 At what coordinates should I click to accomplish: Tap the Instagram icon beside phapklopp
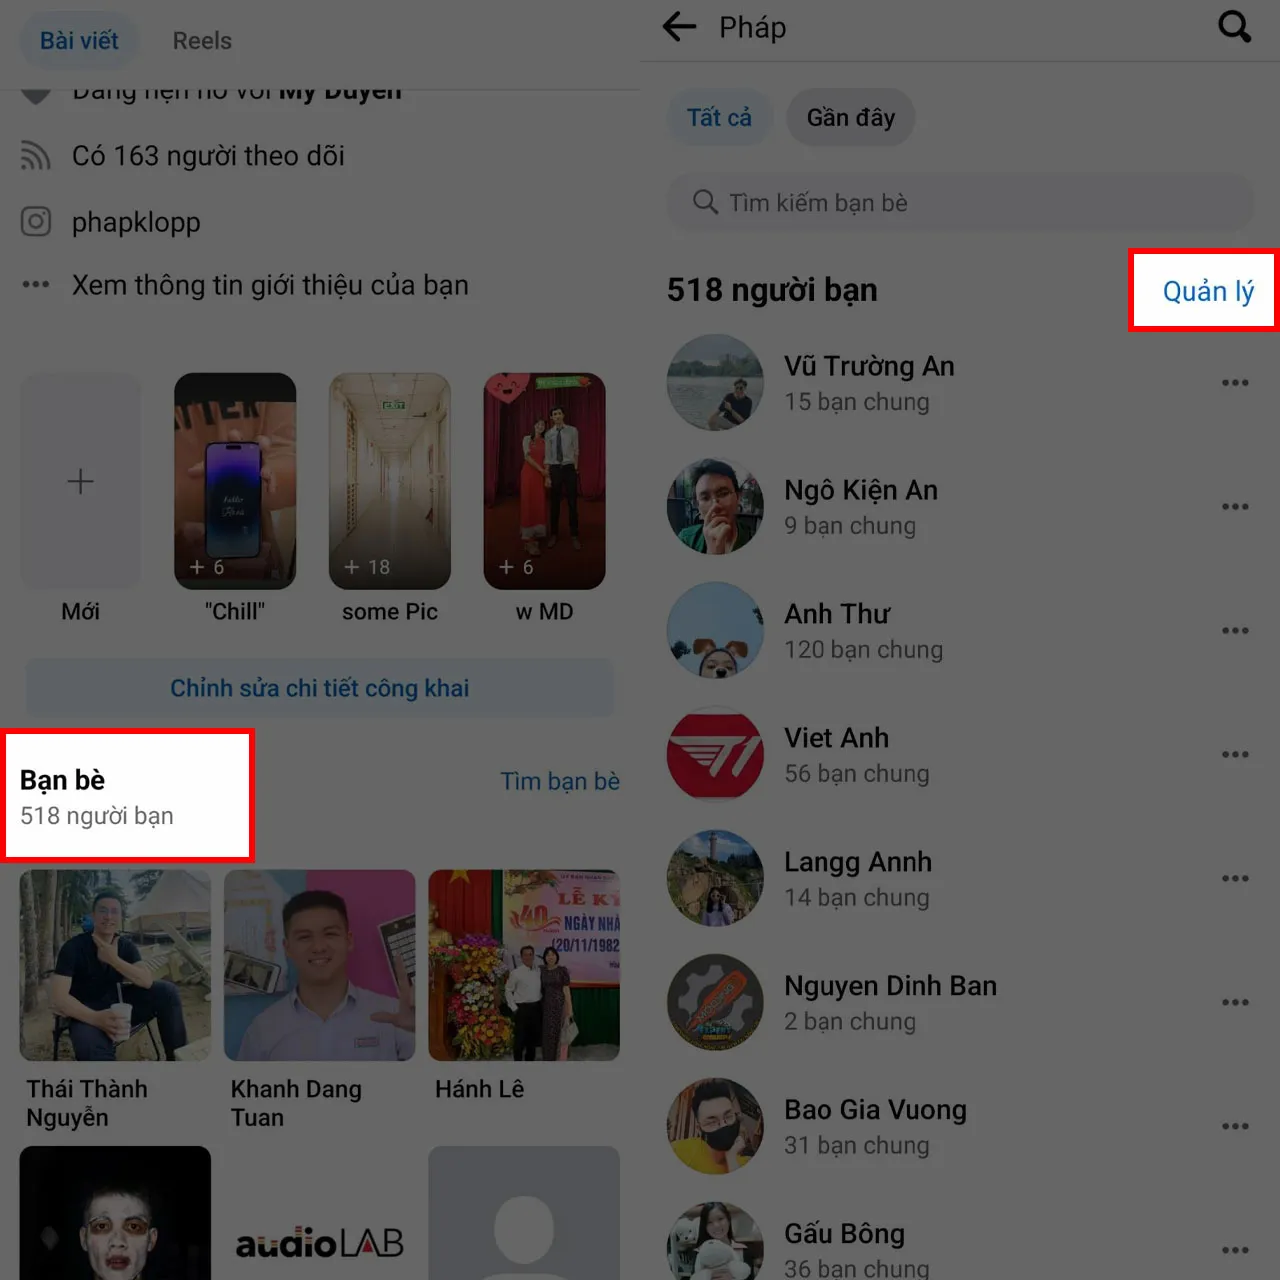[x=36, y=222]
